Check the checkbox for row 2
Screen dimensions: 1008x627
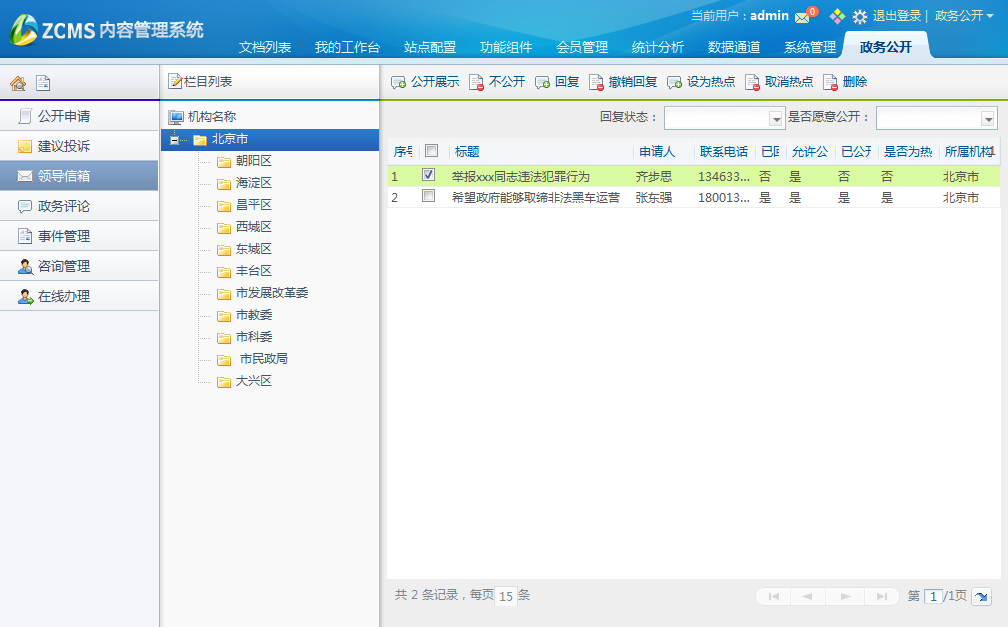click(x=429, y=197)
